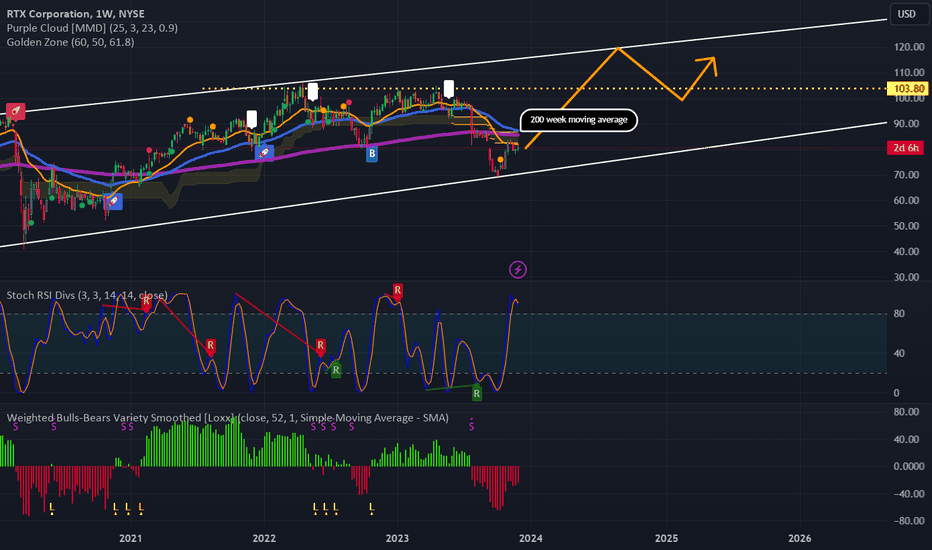Click the blue rocket signal near early 2022

click(x=265, y=153)
